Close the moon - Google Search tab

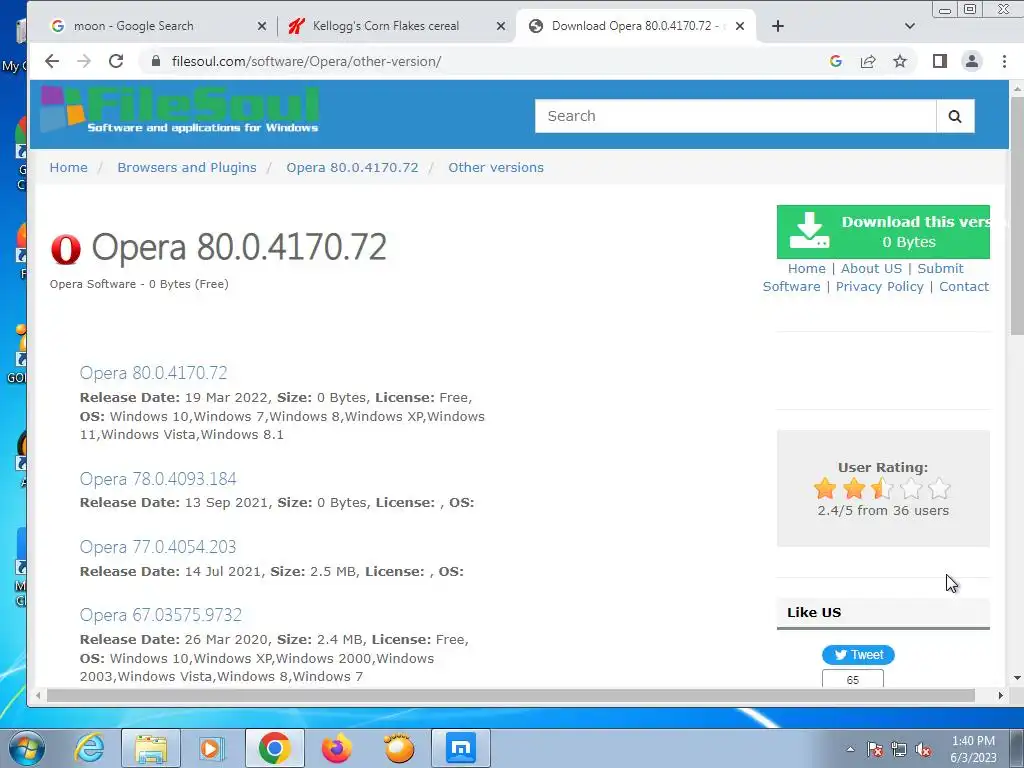262,26
